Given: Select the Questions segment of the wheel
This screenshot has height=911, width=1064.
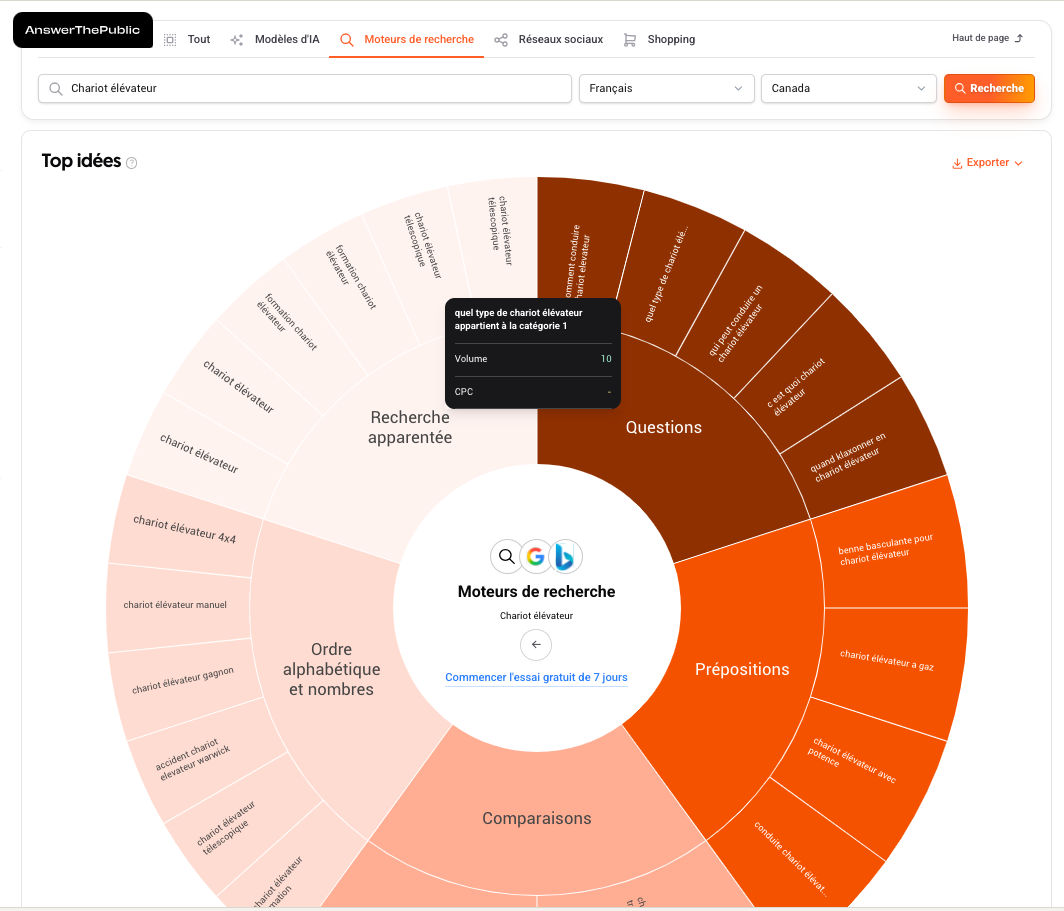Looking at the screenshot, I should point(663,427).
